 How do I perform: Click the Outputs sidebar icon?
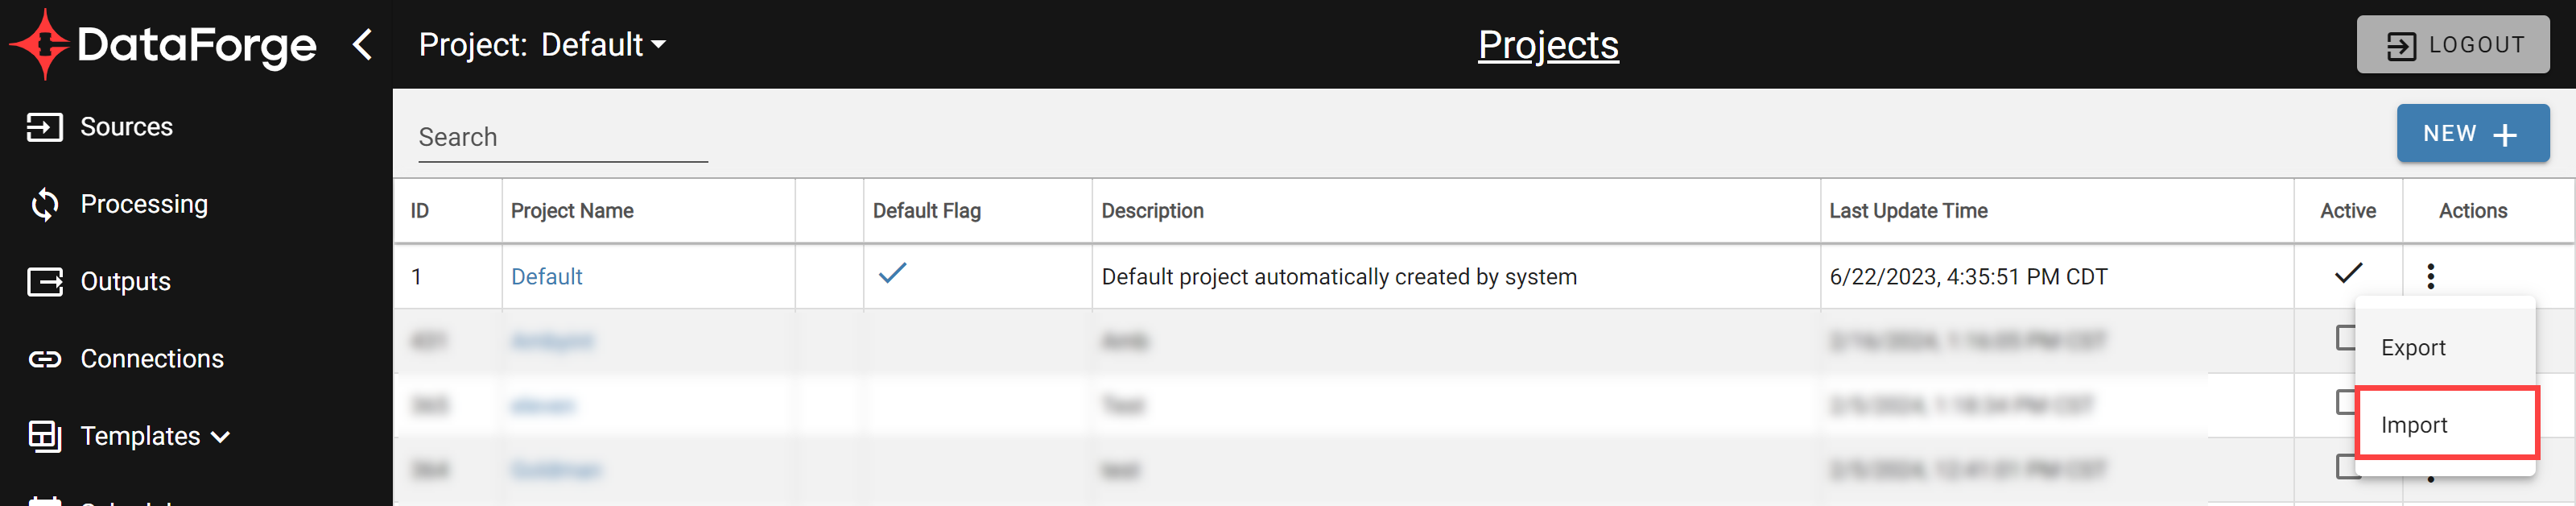click(x=44, y=282)
